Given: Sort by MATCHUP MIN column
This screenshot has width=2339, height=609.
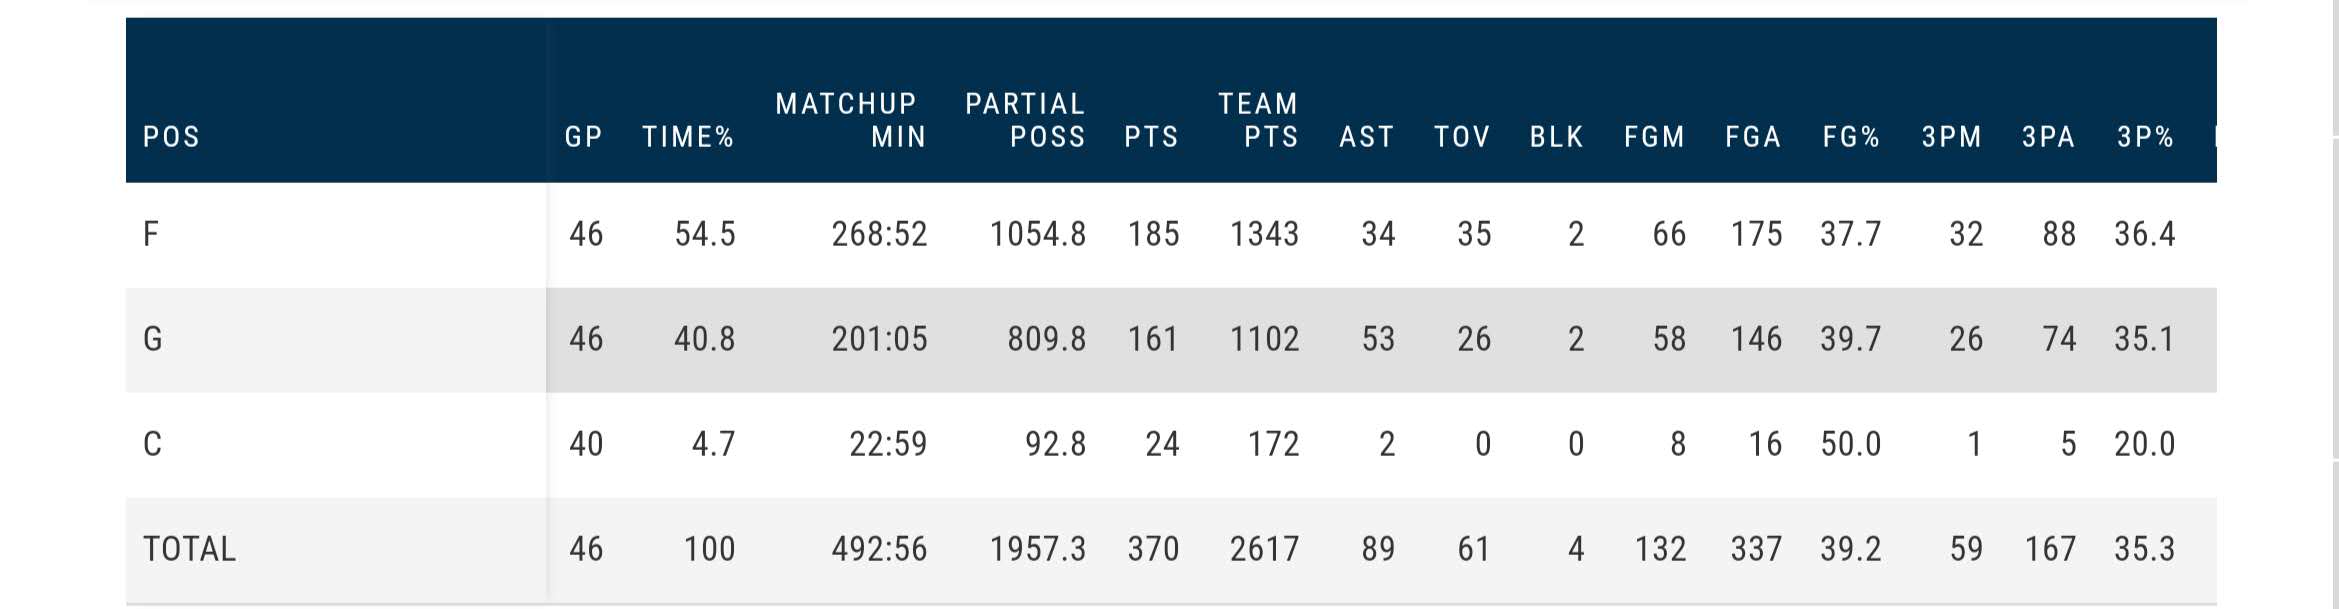Looking at the screenshot, I should [x=849, y=120].
